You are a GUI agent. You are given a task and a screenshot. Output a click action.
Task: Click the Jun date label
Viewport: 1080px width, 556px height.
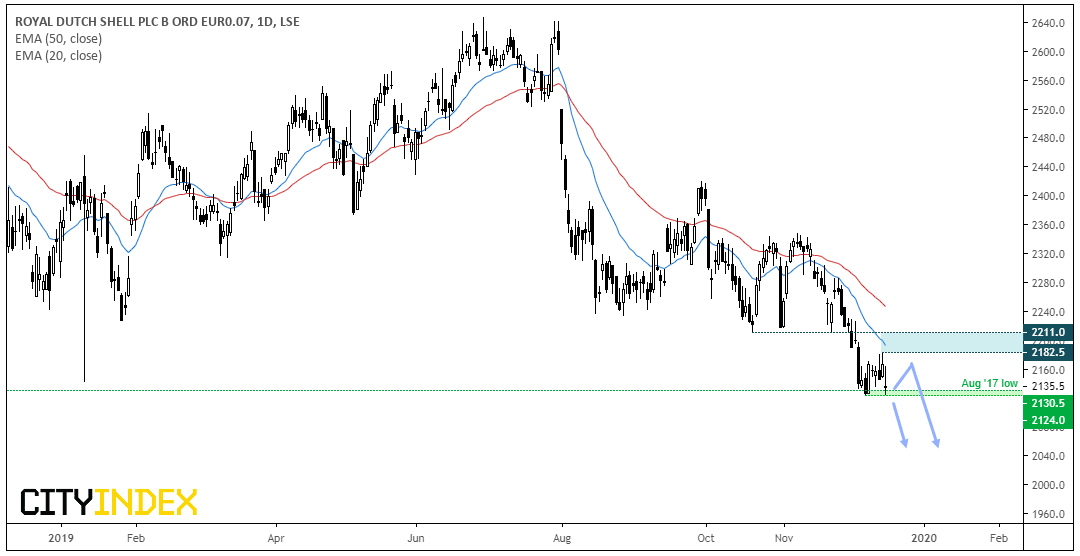point(416,537)
